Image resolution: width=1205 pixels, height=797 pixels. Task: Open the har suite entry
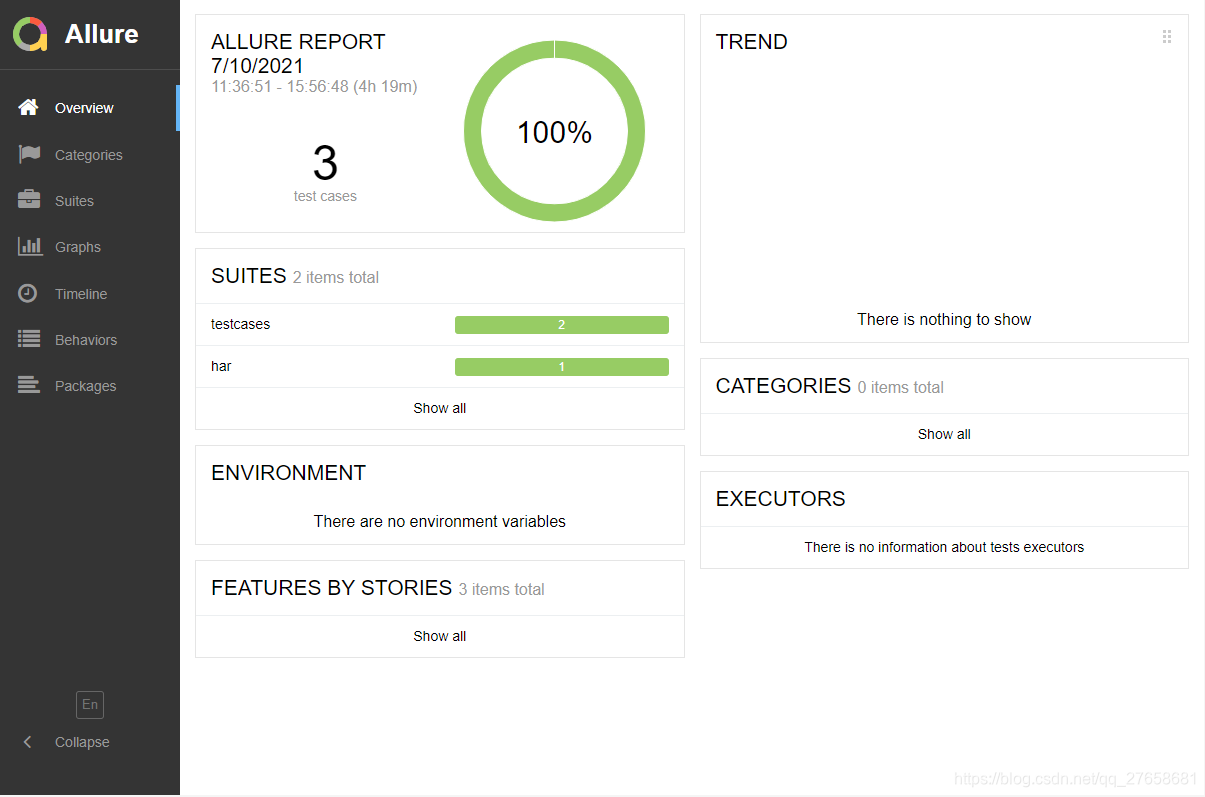tap(220, 366)
